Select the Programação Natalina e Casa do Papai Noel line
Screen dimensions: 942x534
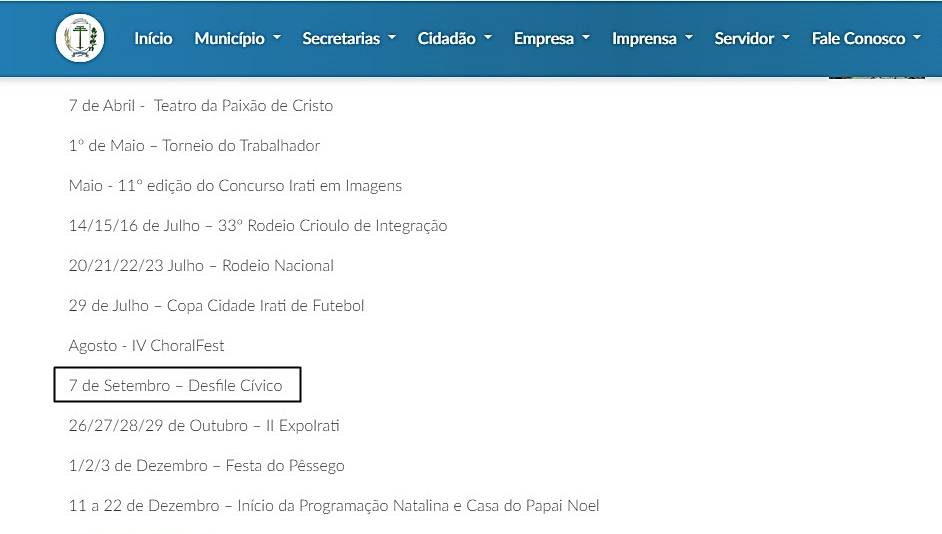click(333, 506)
